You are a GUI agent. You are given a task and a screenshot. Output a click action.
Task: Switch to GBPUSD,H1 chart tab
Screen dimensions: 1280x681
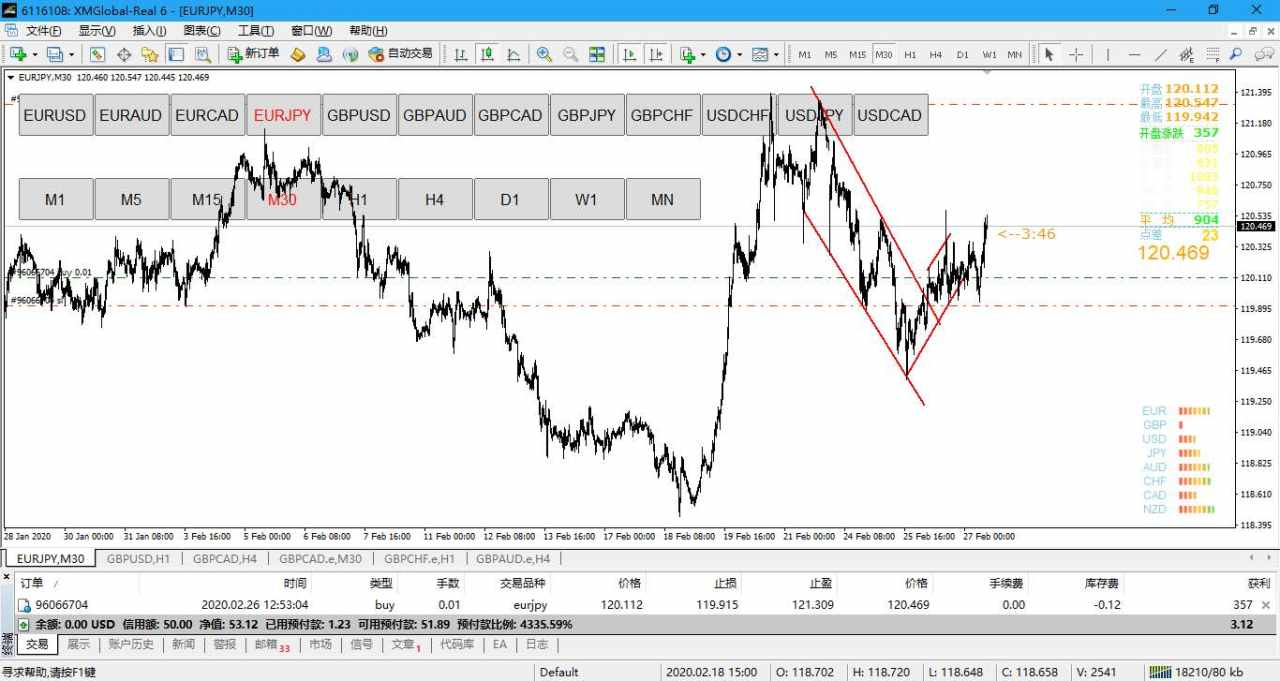(139, 559)
